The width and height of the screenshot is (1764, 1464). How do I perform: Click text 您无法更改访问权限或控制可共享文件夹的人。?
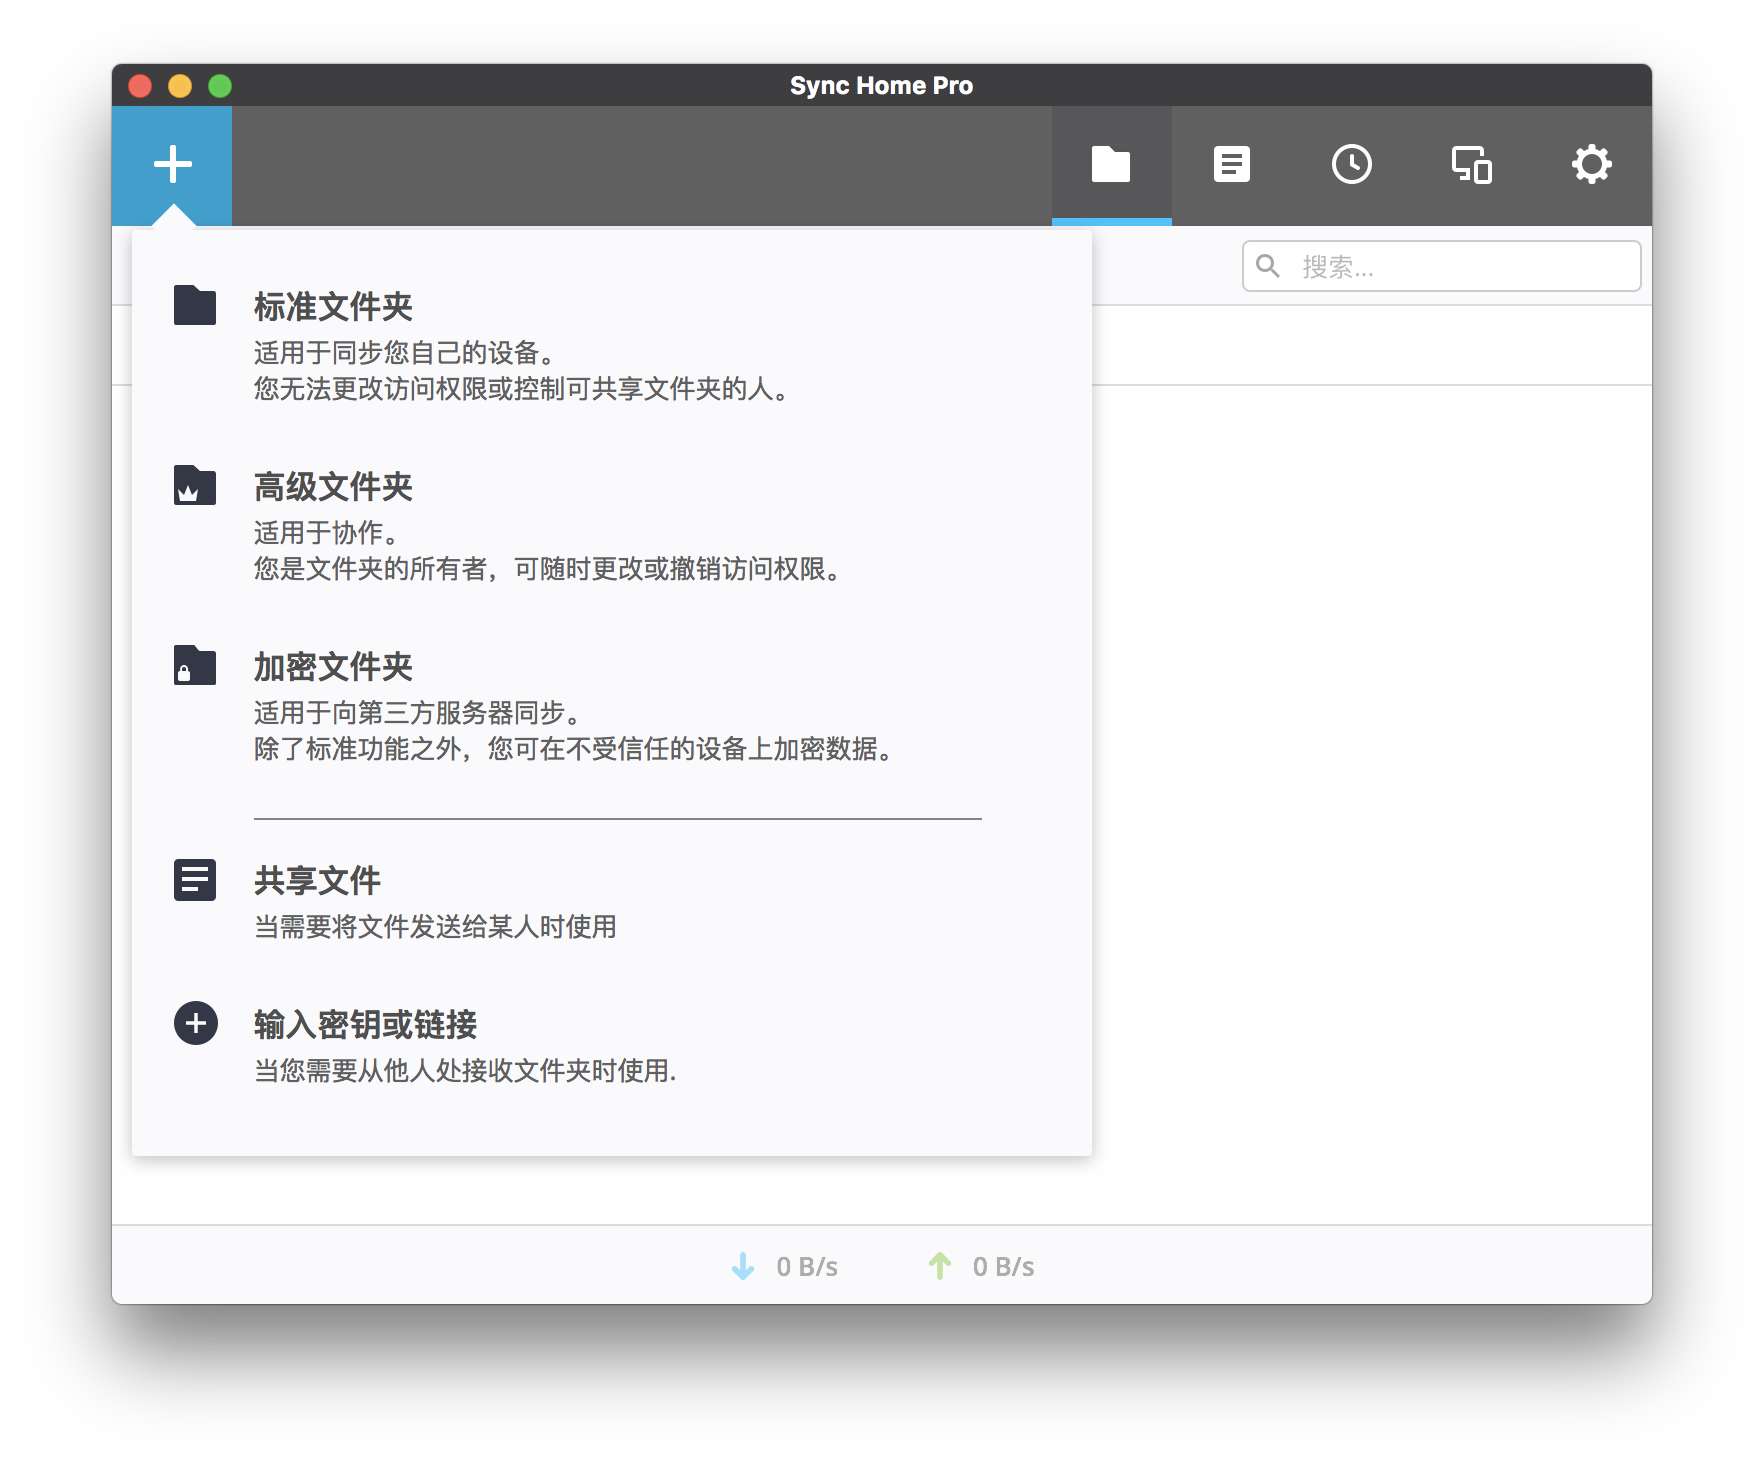[522, 389]
